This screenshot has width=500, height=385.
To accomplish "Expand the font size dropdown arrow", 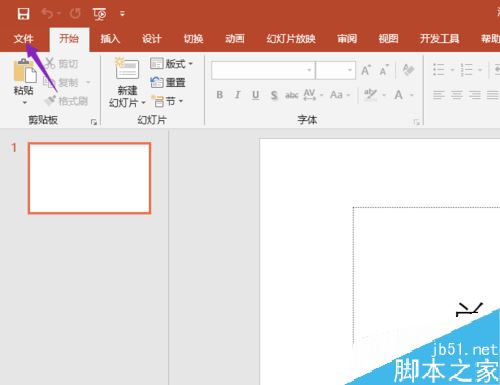I will pyautogui.click(x=350, y=70).
